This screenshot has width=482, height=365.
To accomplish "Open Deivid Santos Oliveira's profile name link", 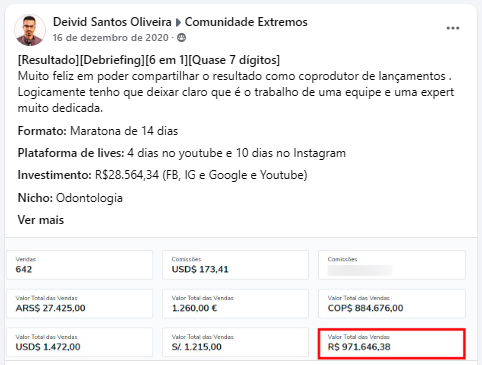I will click(112, 22).
